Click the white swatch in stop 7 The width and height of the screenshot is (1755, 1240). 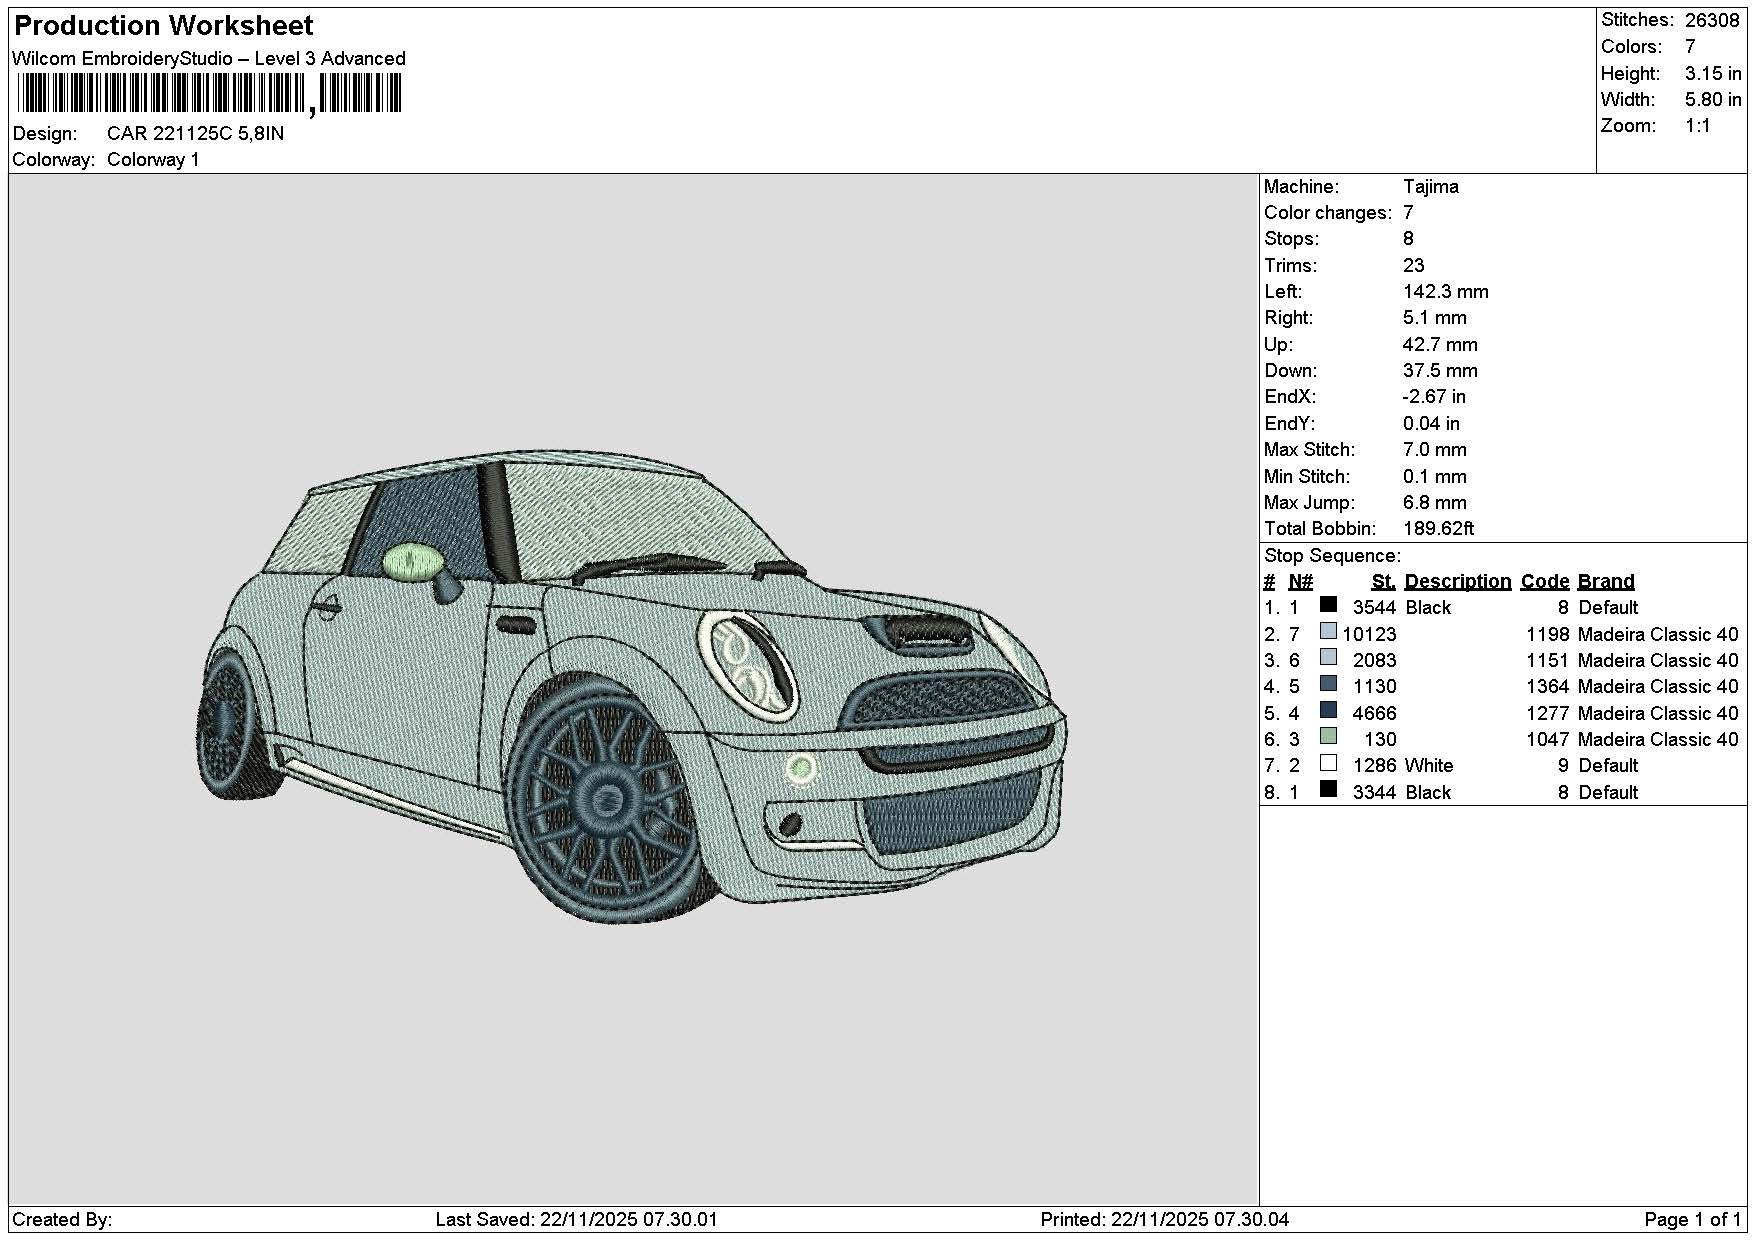pyautogui.click(x=1328, y=762)
